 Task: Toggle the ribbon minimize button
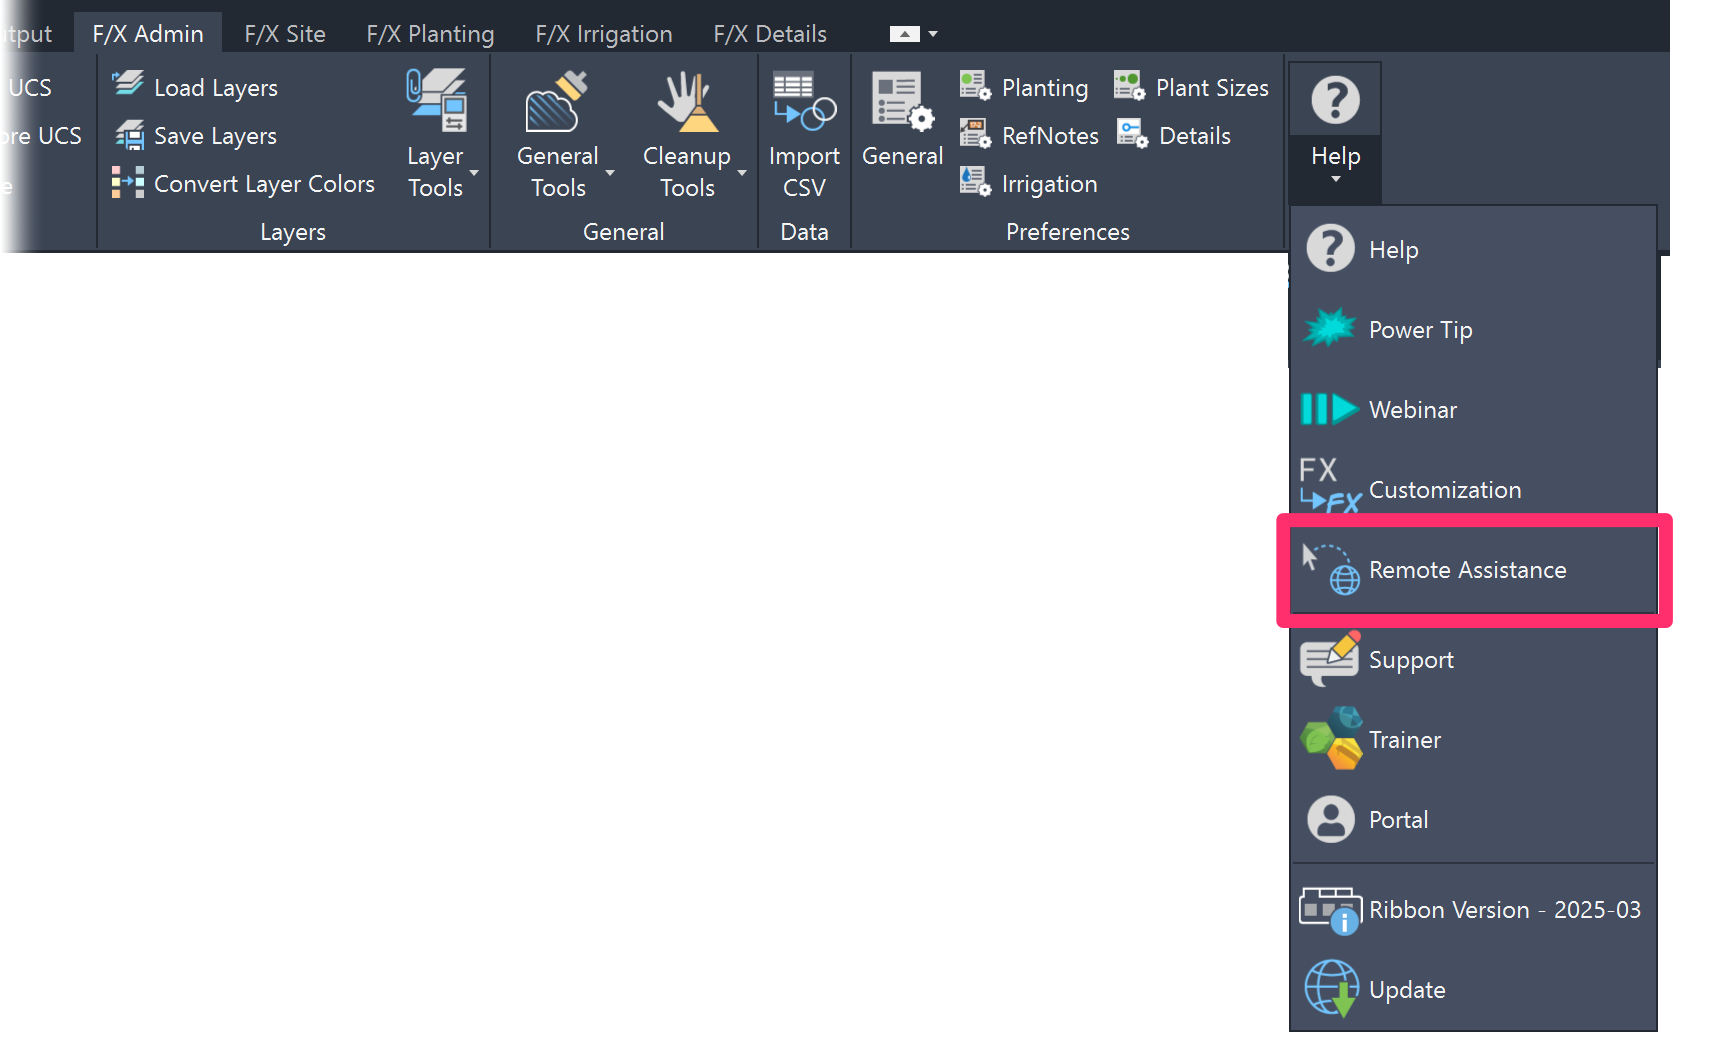(904, 34)
